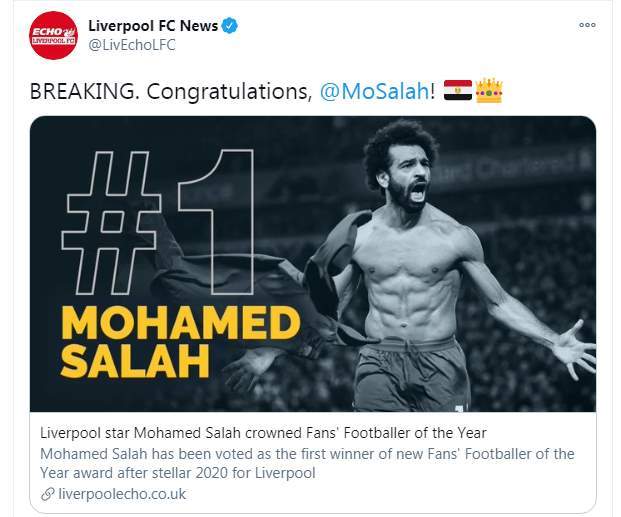This screenshot has height=517, width=621.
Task: Click the Egypt flag emoji
Action: click(457, 92)
